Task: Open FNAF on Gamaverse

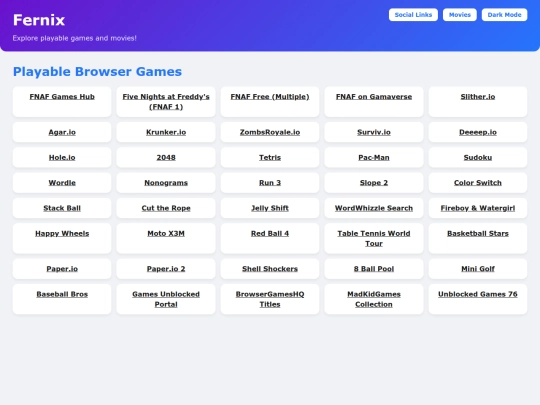Action: 374,97
